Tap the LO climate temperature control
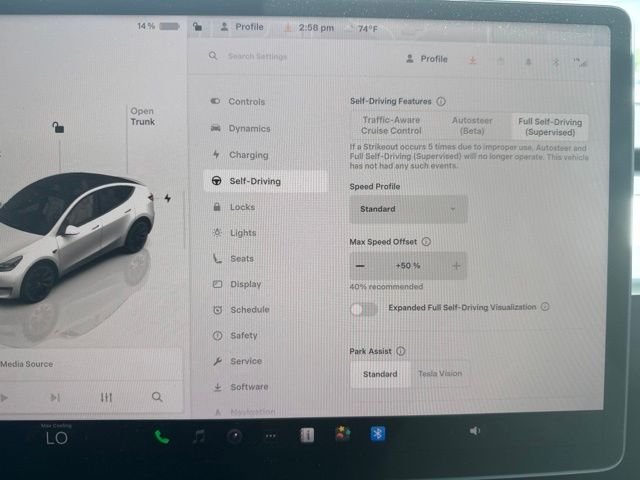The height and width of the screenshot is (480, 640). point(57,438)
